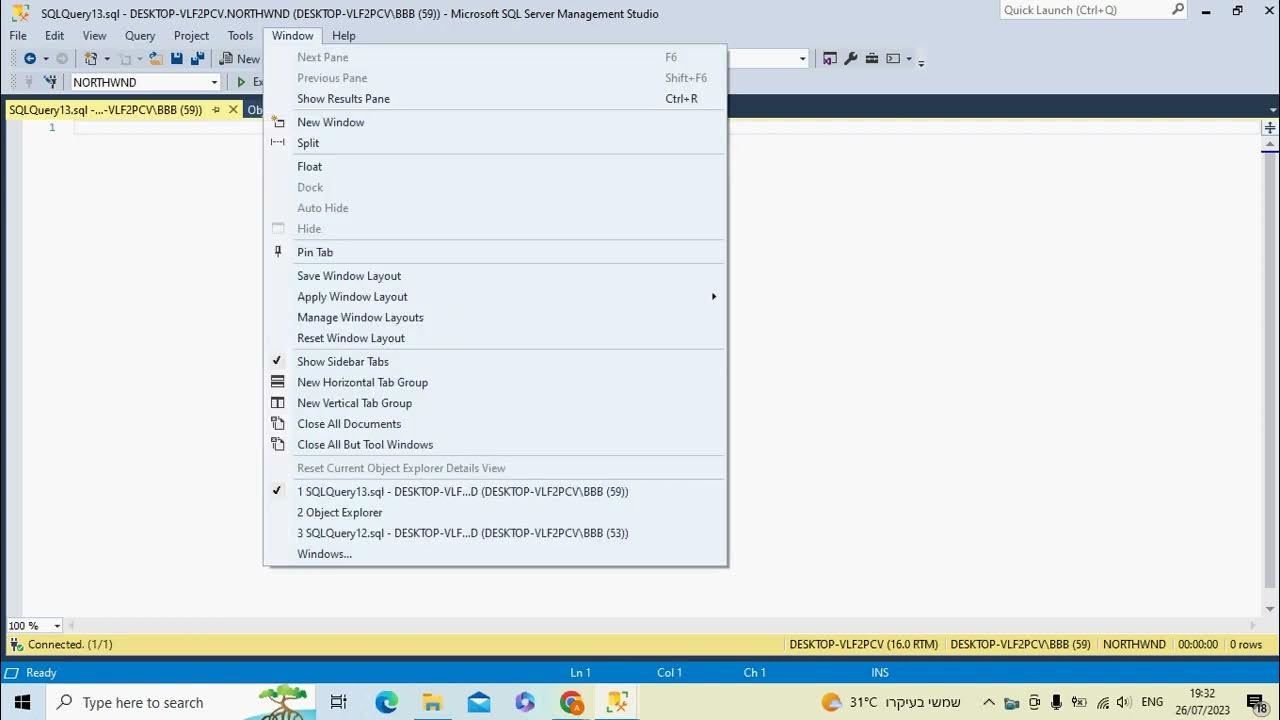The height and width of the screenshot is (720, 1280).
Task: Click the Navigate Backward arrow icon
Action: click(x=30, y=59)
